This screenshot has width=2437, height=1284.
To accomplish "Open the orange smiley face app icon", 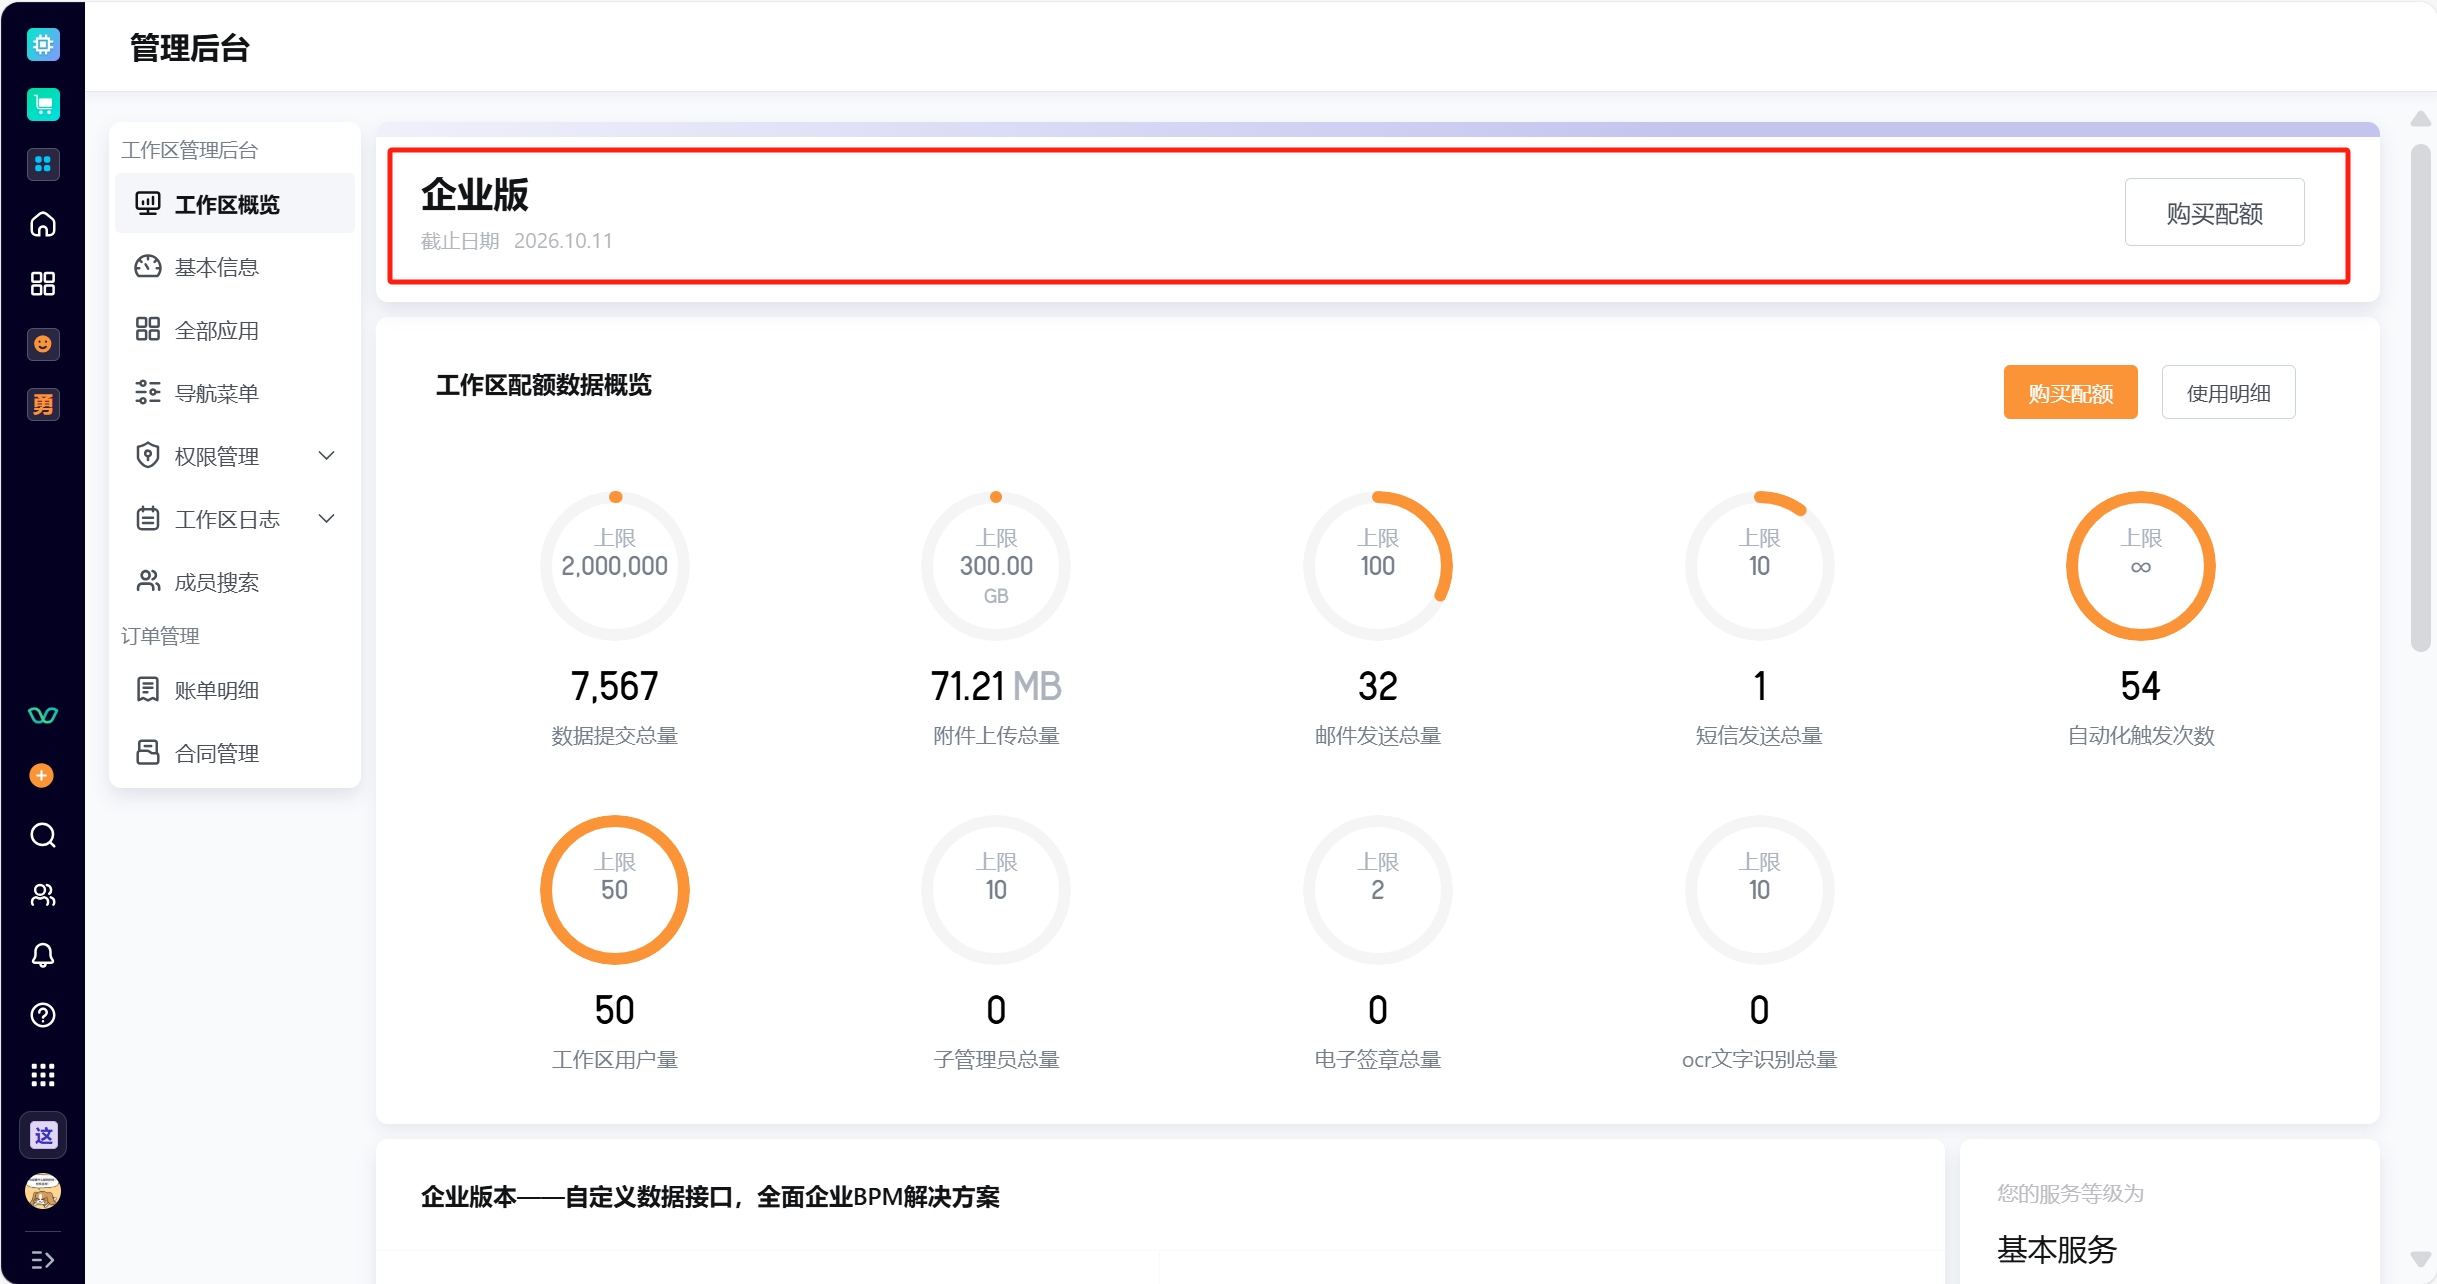I will 43,344.
